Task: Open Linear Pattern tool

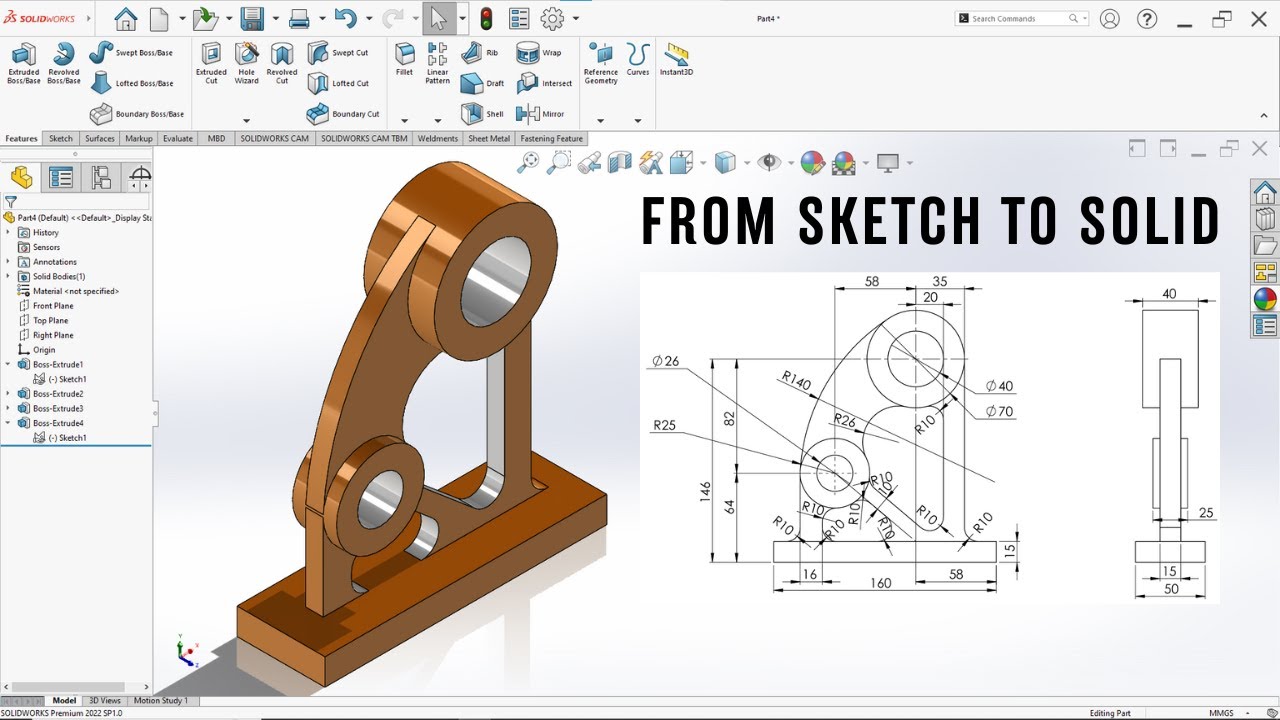Action: coord(437,63)
